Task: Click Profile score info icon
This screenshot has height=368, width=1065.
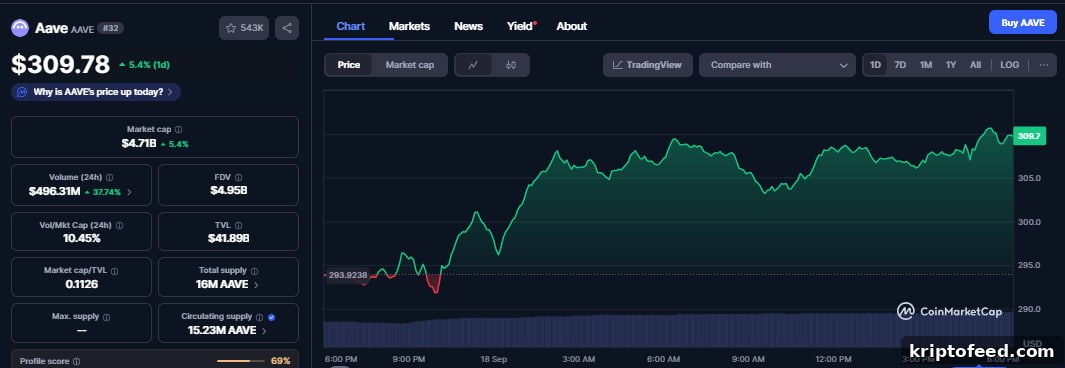Action: click(x=76, y=362)
